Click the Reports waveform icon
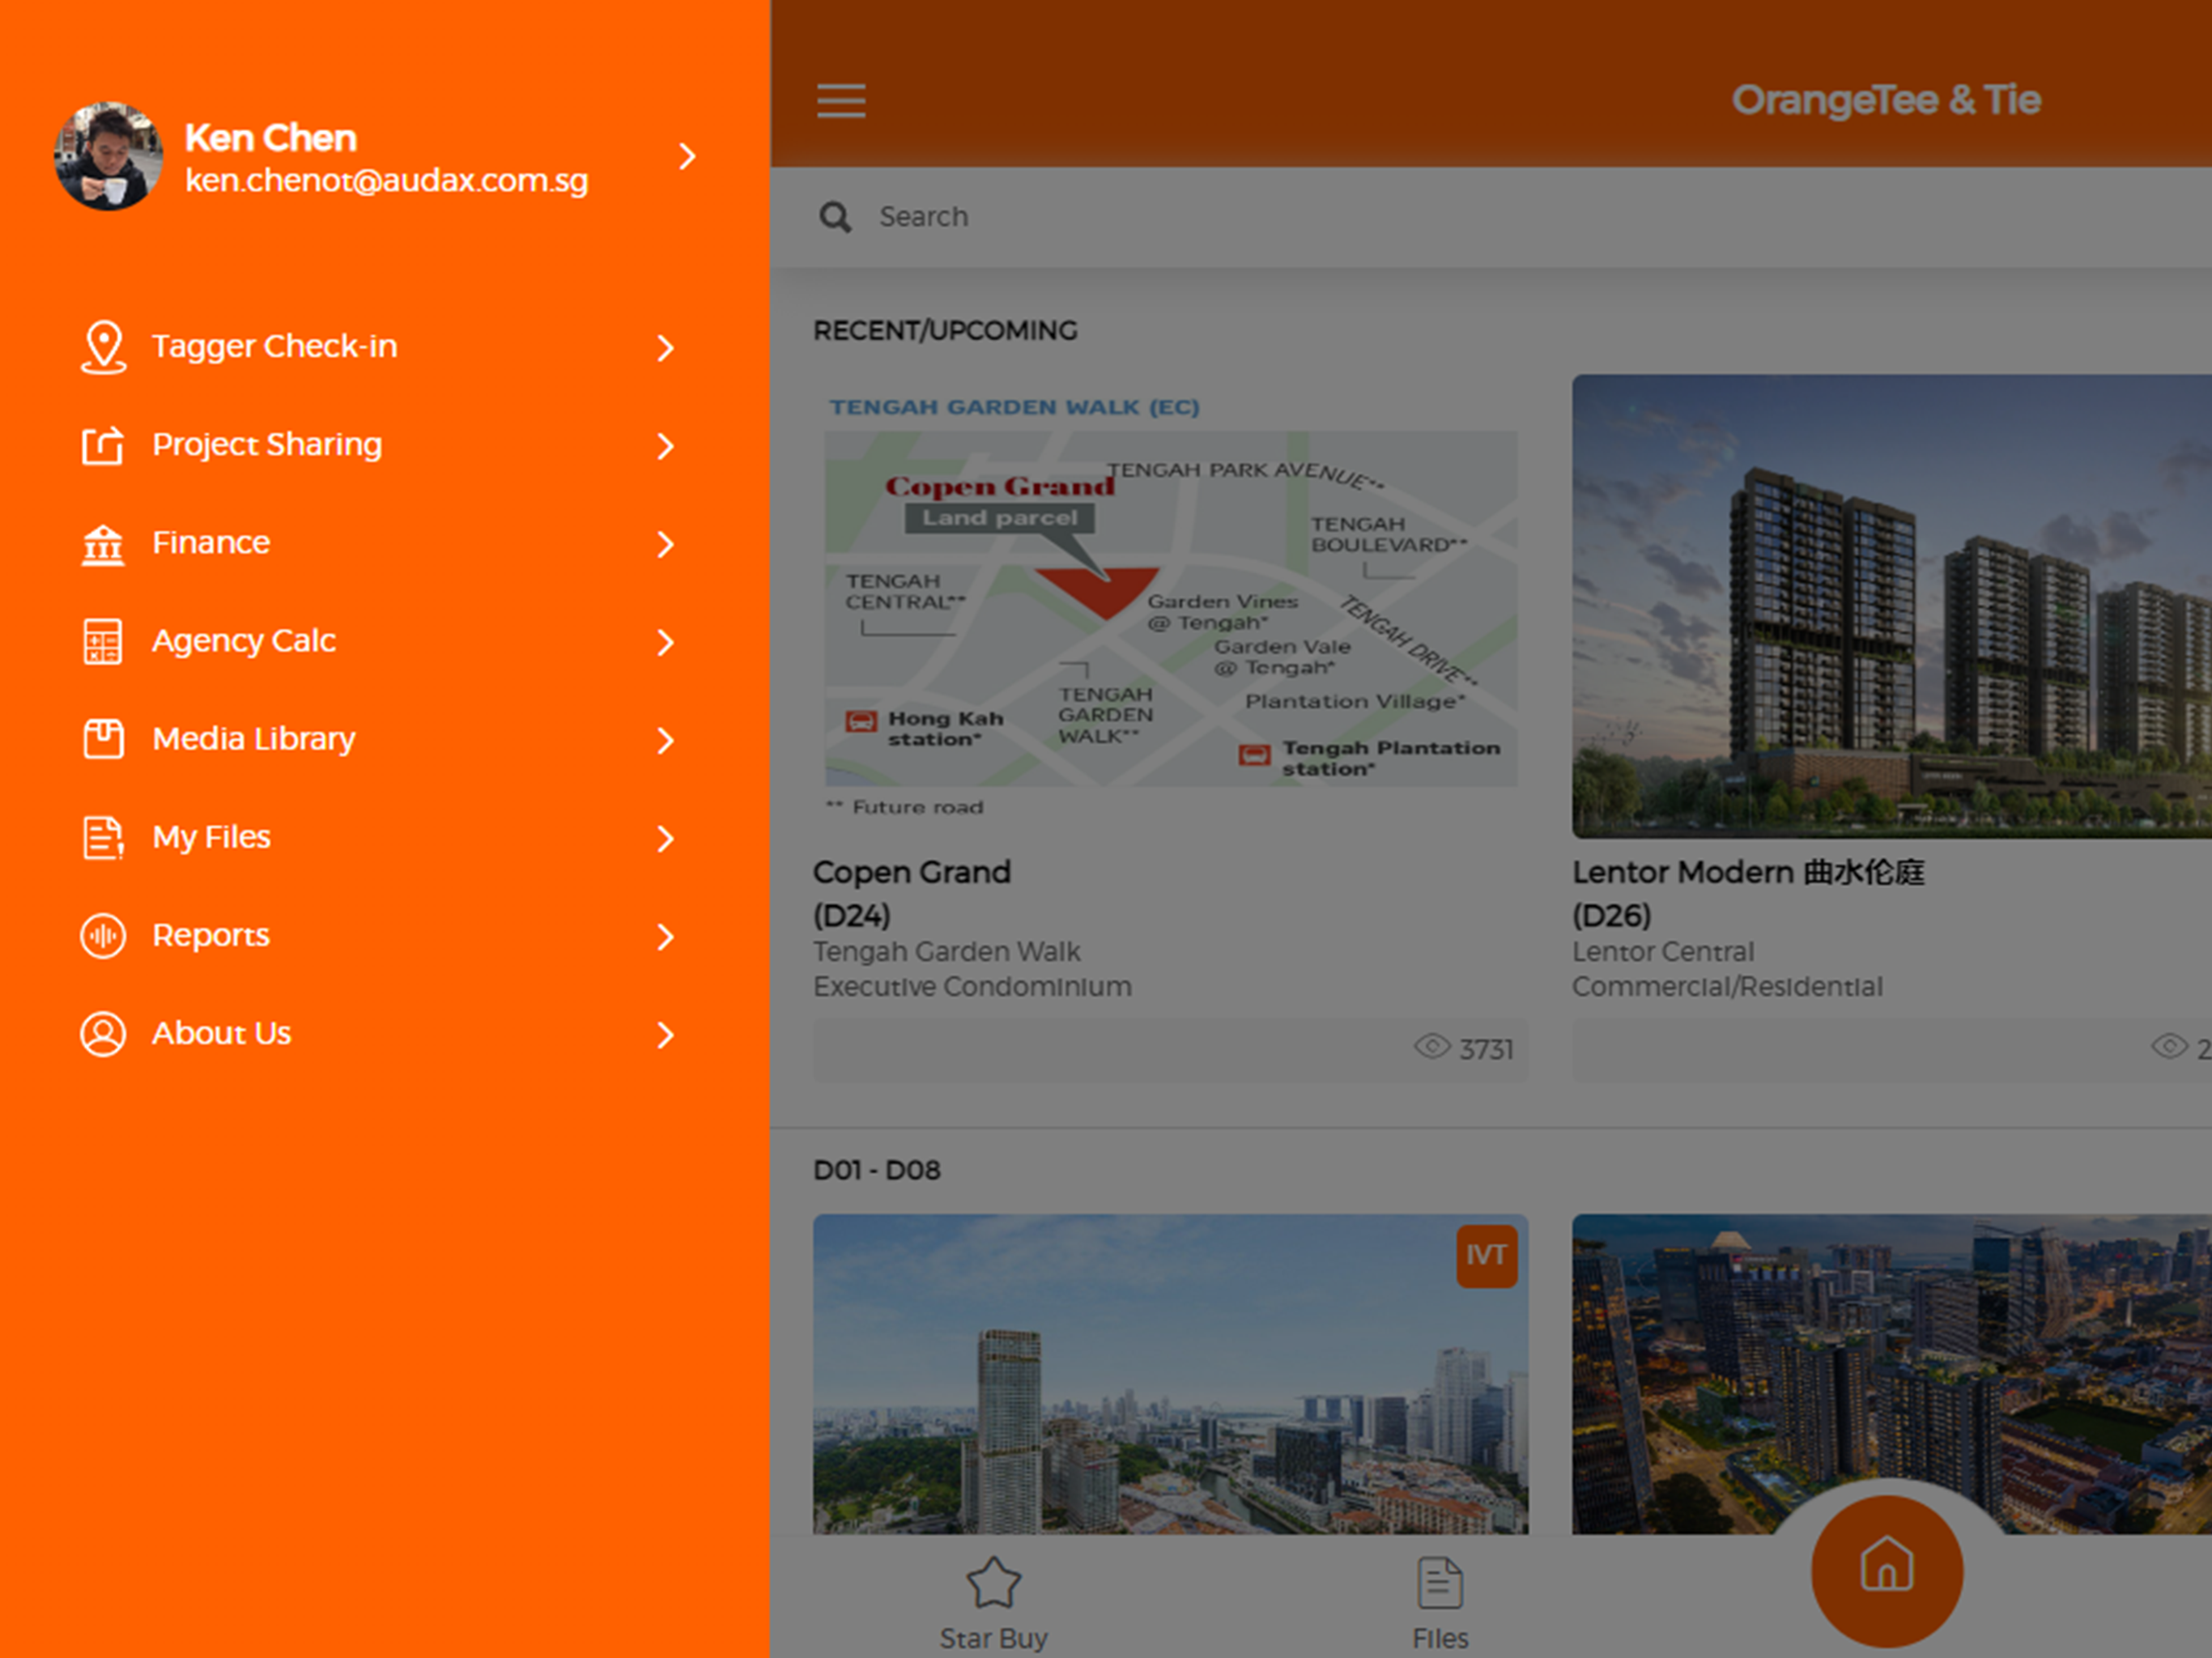 coord(103,936)
